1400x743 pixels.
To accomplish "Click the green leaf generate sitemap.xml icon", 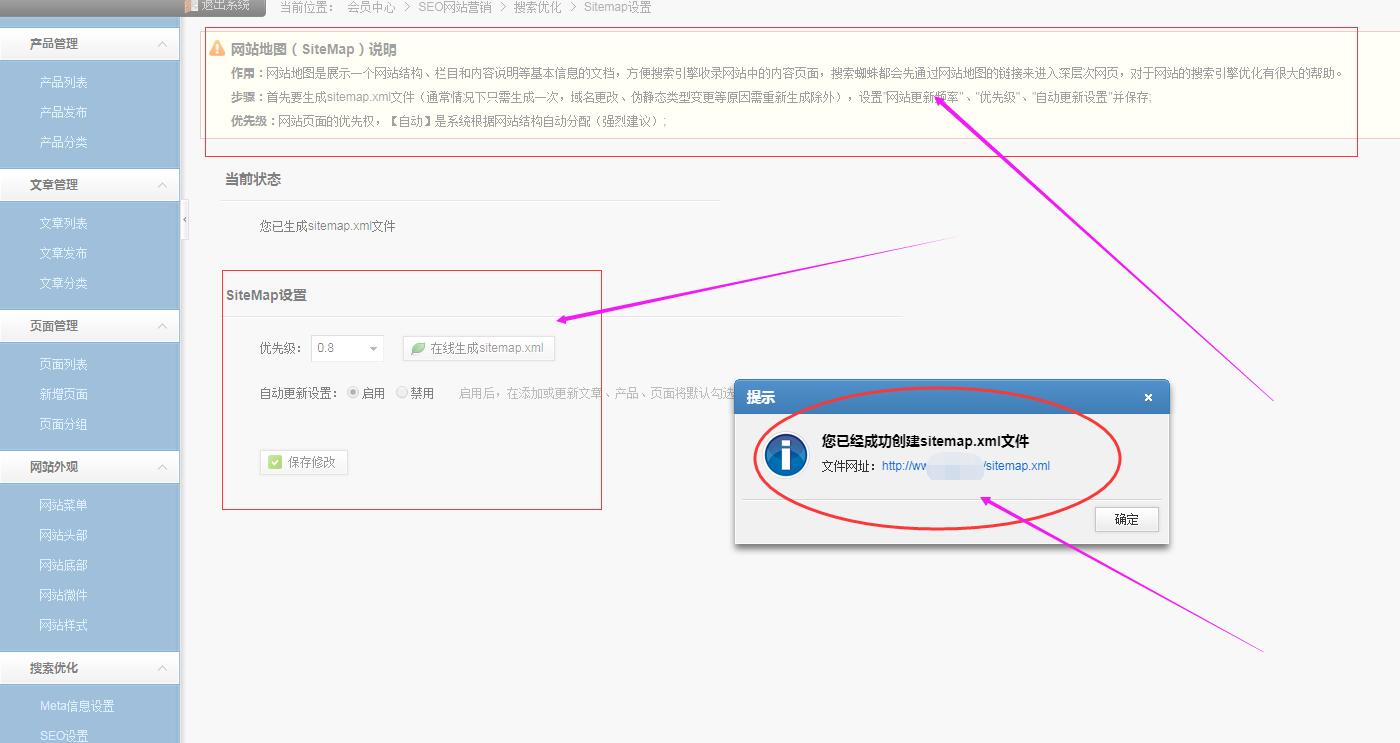I will 418,348.
